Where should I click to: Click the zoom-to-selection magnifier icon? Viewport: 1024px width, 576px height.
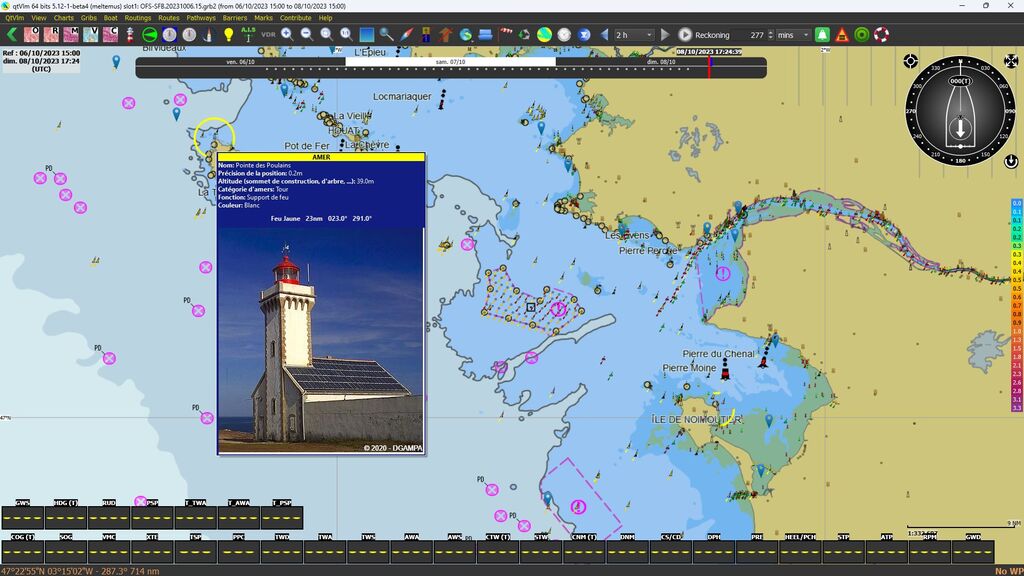click(327, 35)
